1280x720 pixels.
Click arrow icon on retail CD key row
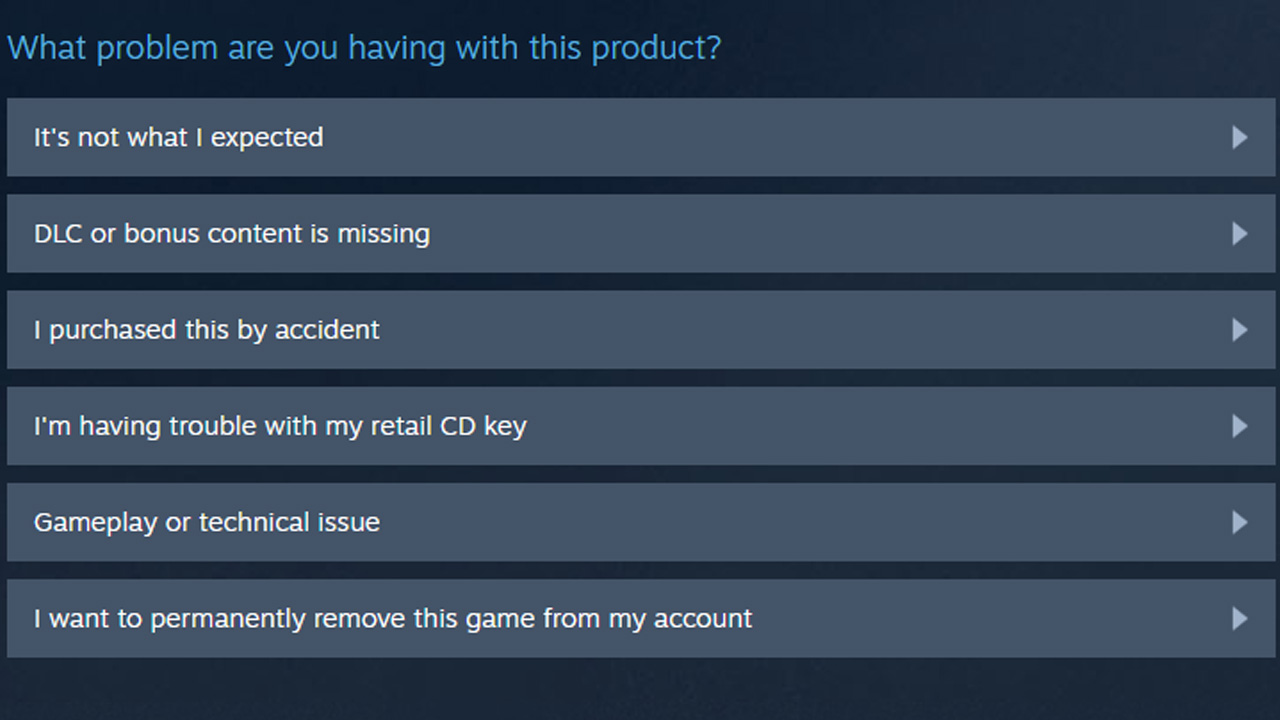[1240, 426]
